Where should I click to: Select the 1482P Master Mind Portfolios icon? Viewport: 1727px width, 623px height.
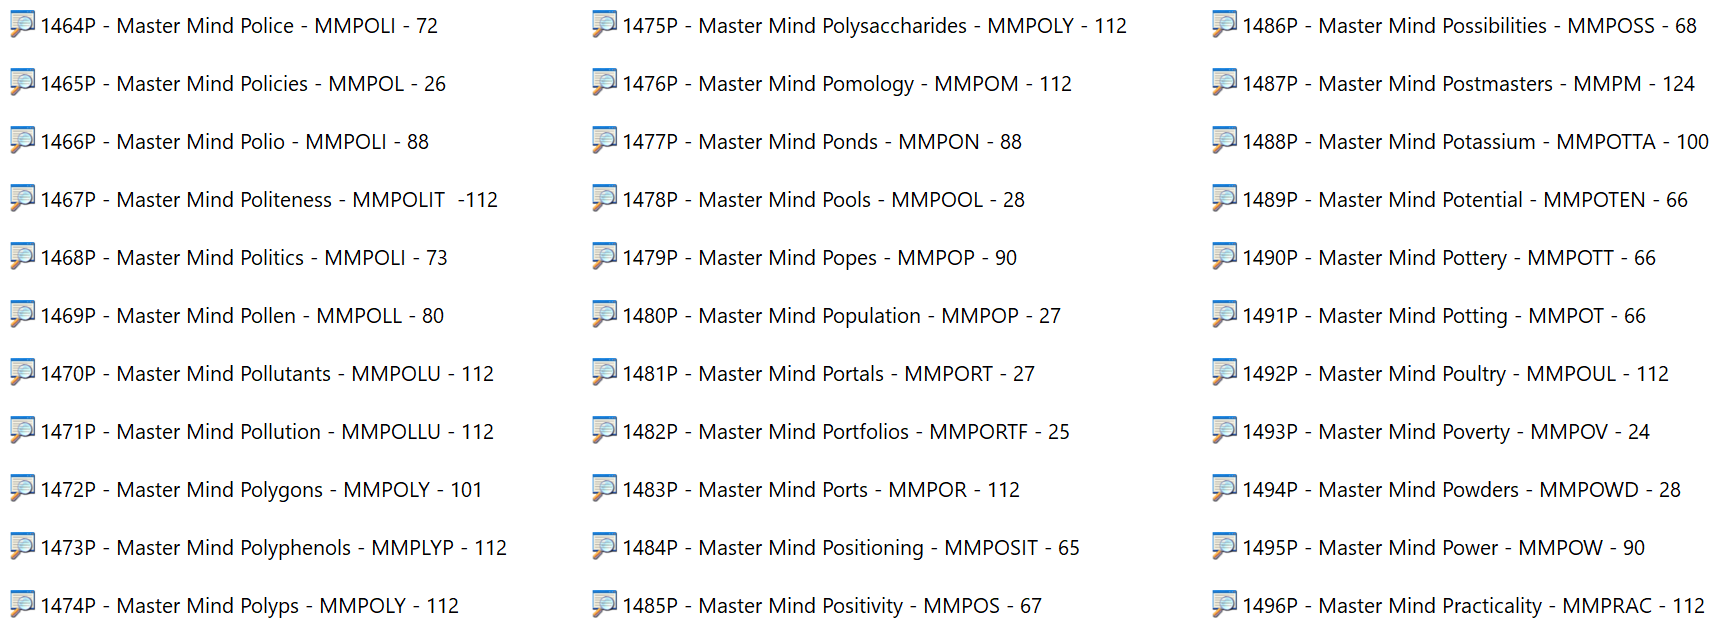click(604, 430)
